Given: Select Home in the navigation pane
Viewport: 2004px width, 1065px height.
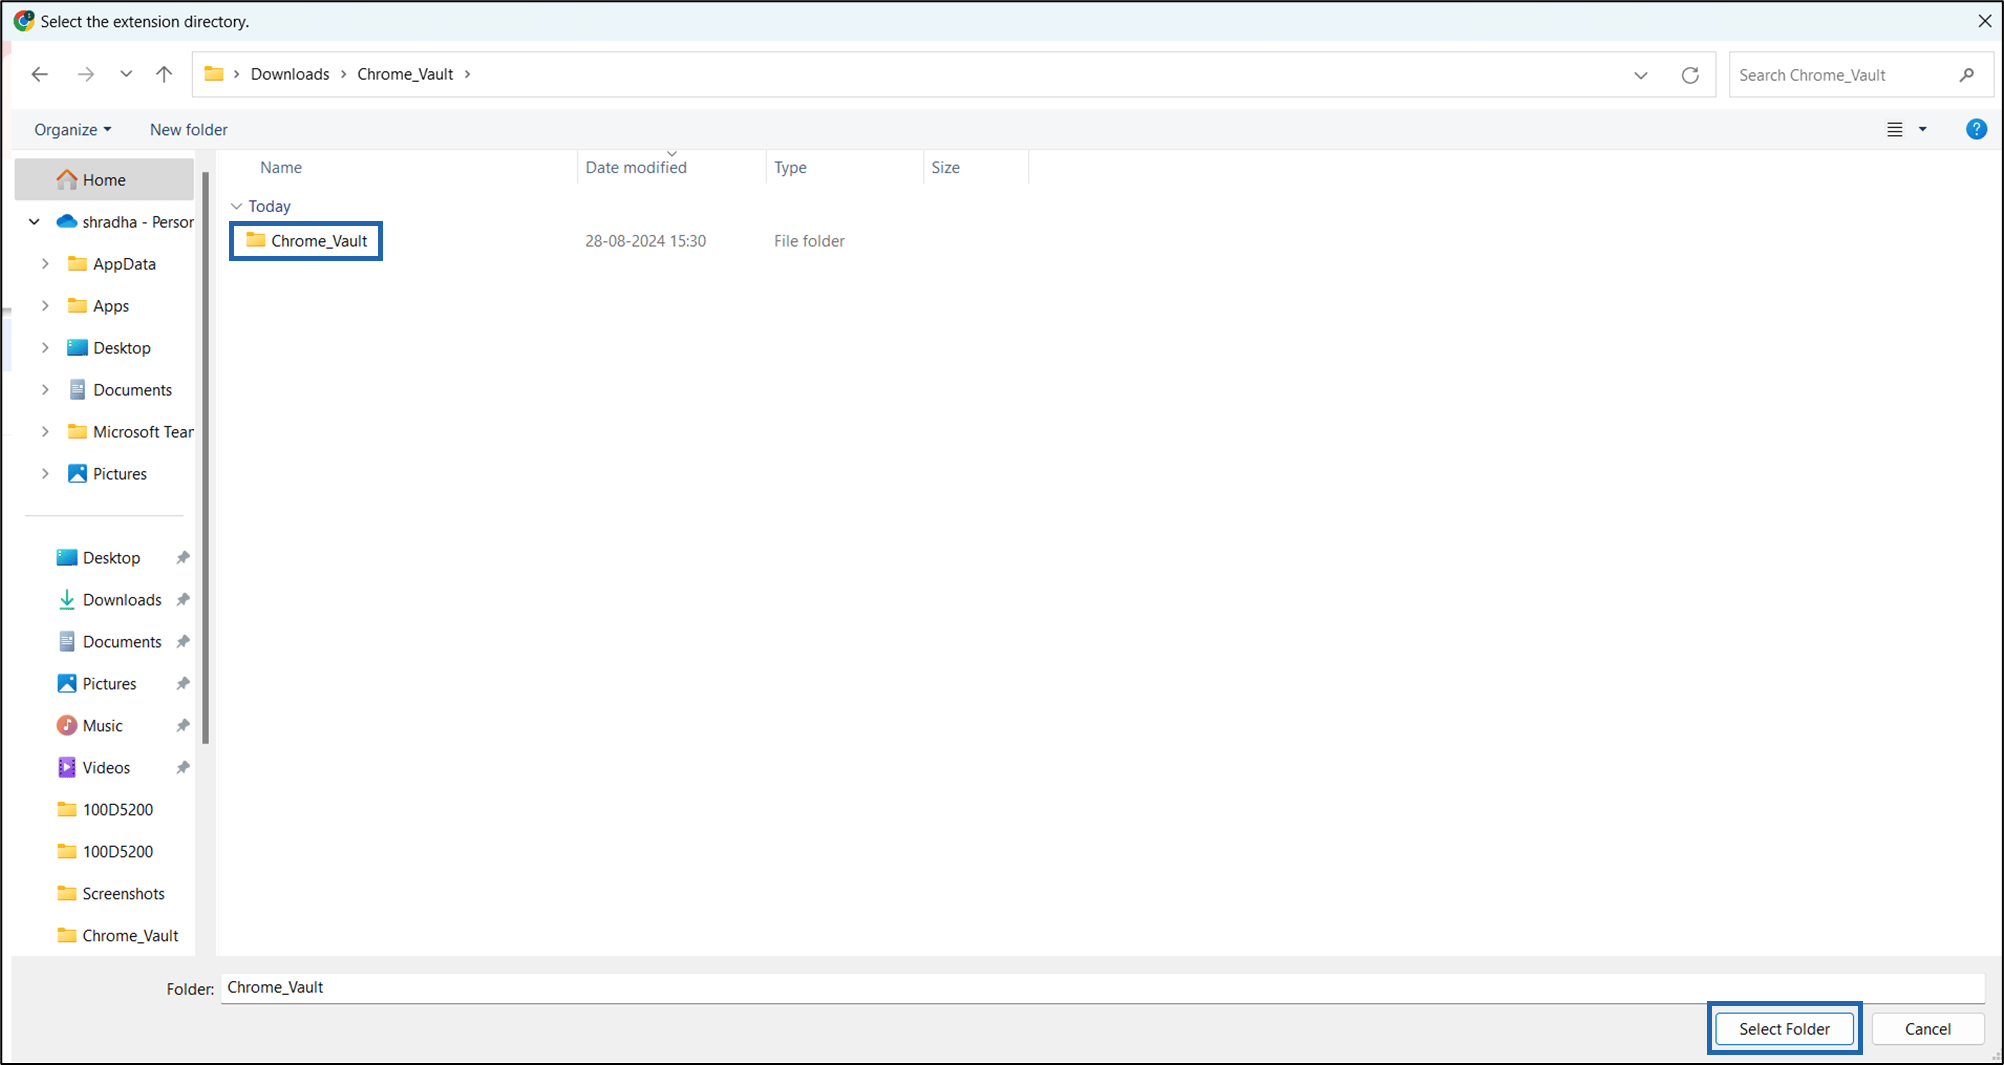Looking at the screenshot, I should tap(104, 180).
